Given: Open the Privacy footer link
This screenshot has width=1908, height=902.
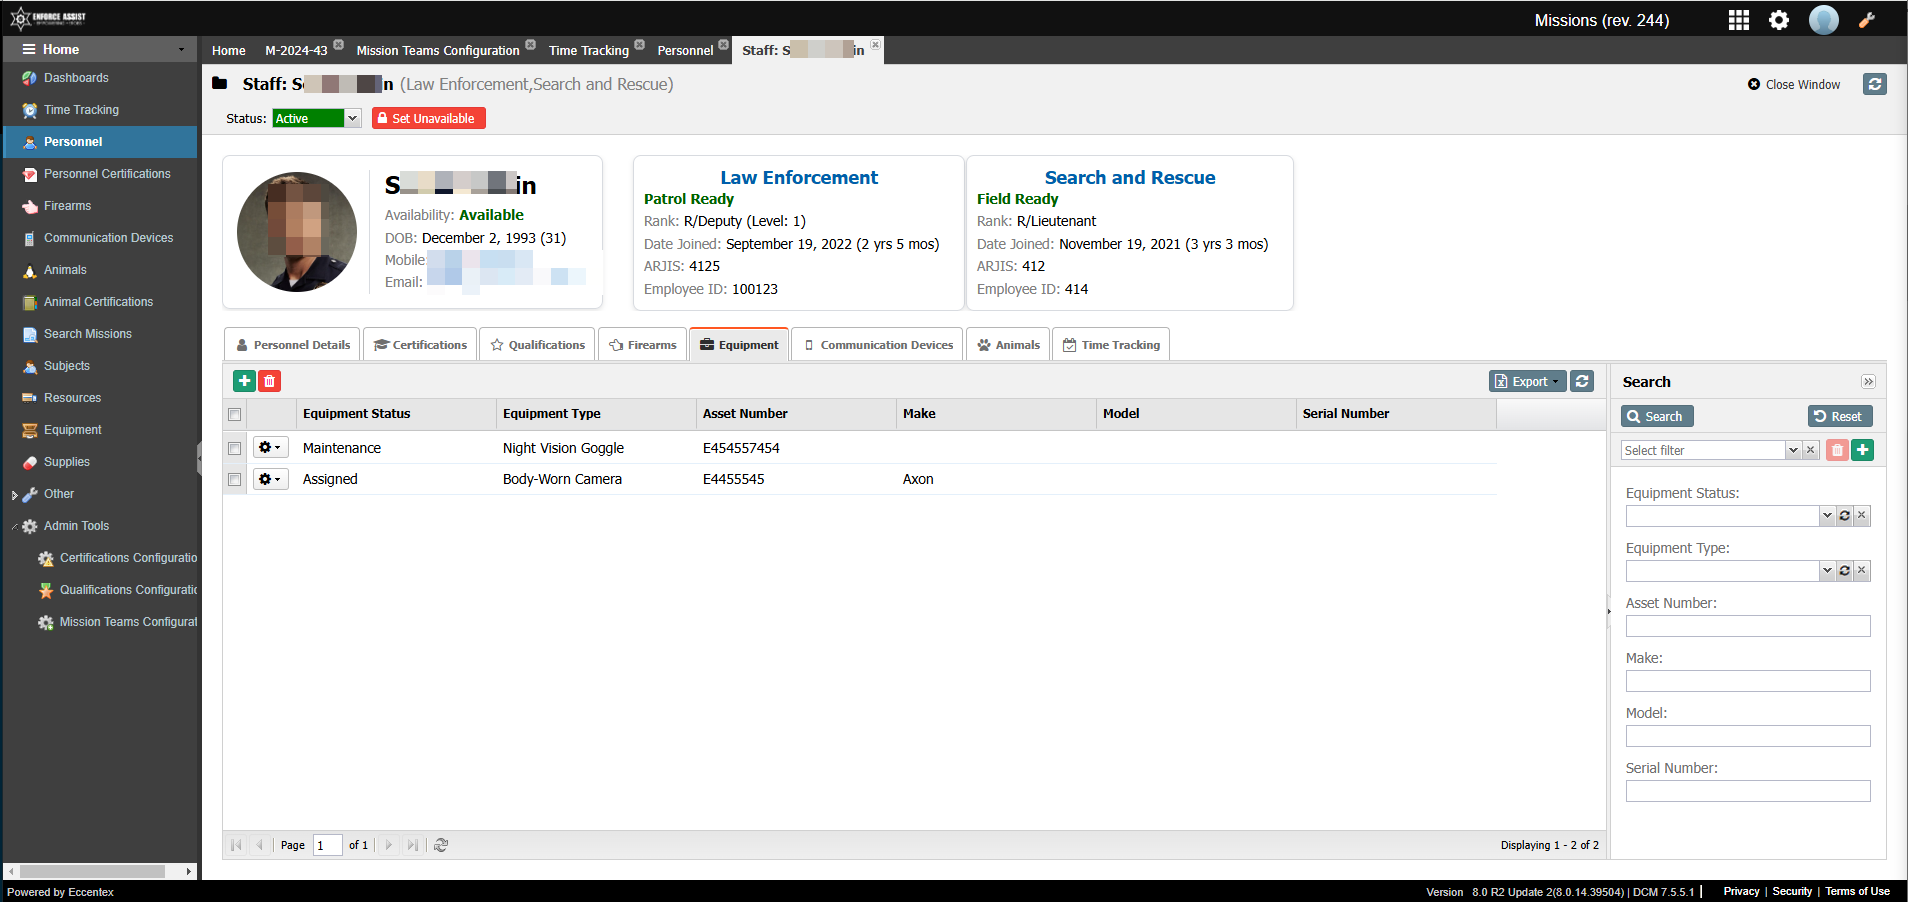Looking at the screenshot, I should tap(1741, 891).
